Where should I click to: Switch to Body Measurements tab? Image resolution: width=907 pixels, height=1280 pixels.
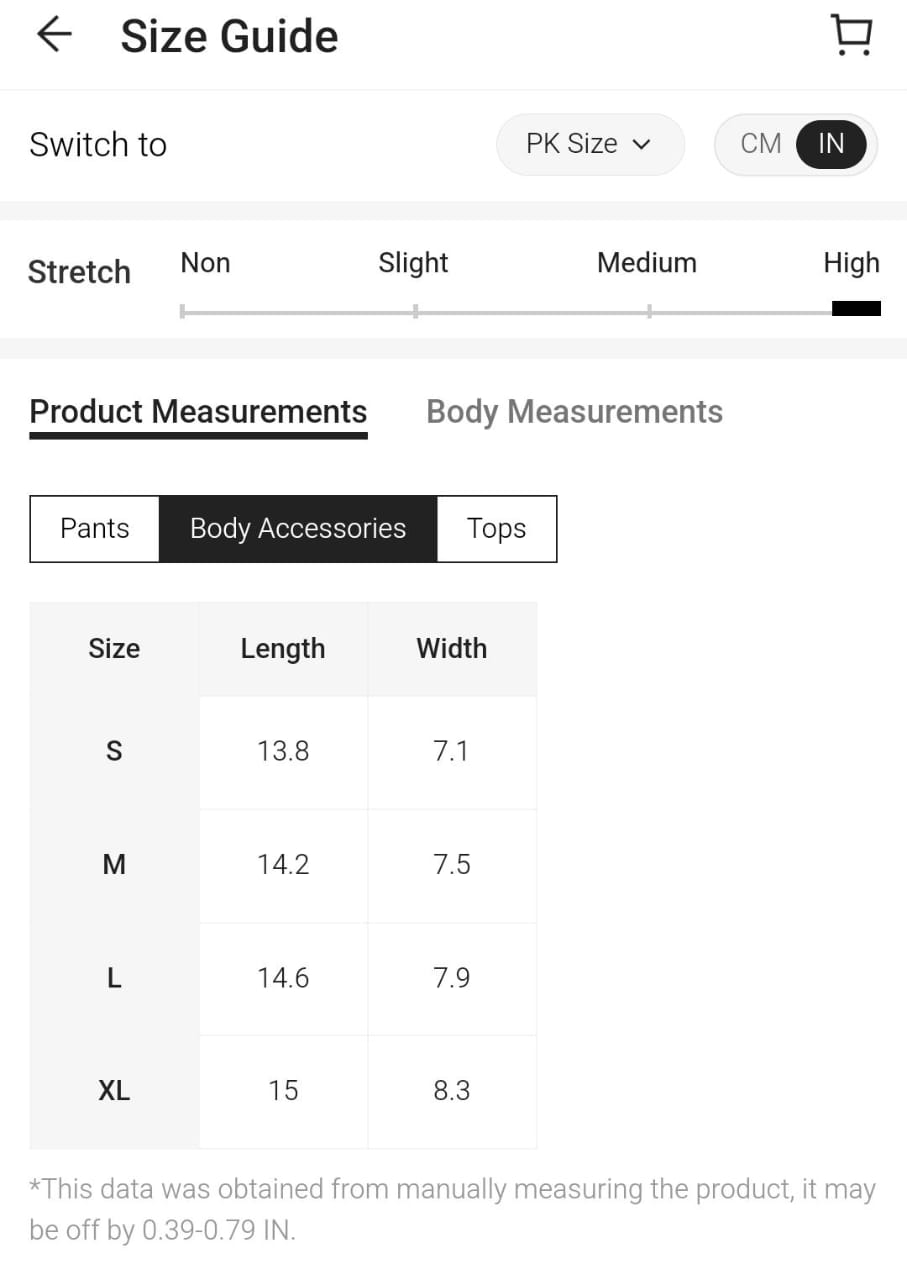click(x=574, y=412)
